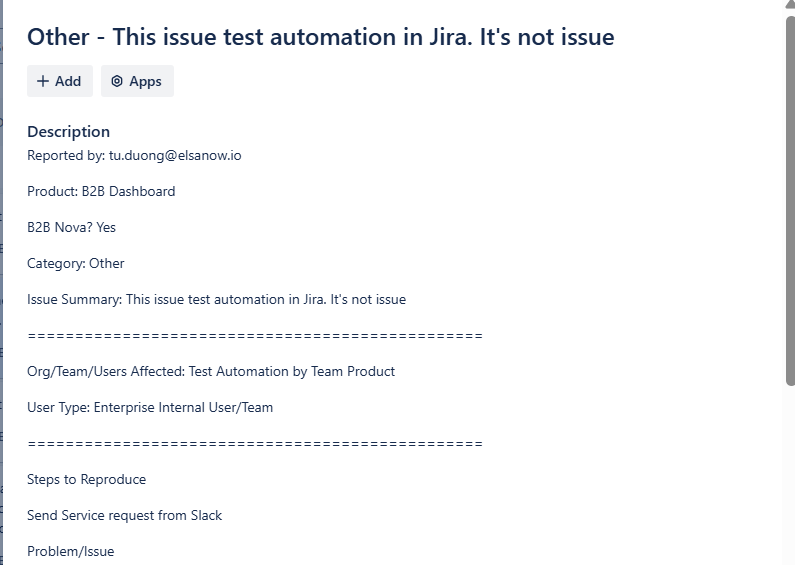This screenshot has height=565, width=795.
Task: Click the vertical scrollbar thumb
Action: (790, 201)
